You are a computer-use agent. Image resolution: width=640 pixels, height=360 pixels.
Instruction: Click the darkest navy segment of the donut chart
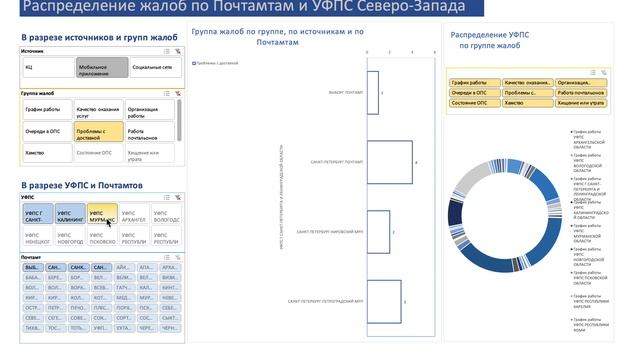pyautogui.click(x=455, y=212)
